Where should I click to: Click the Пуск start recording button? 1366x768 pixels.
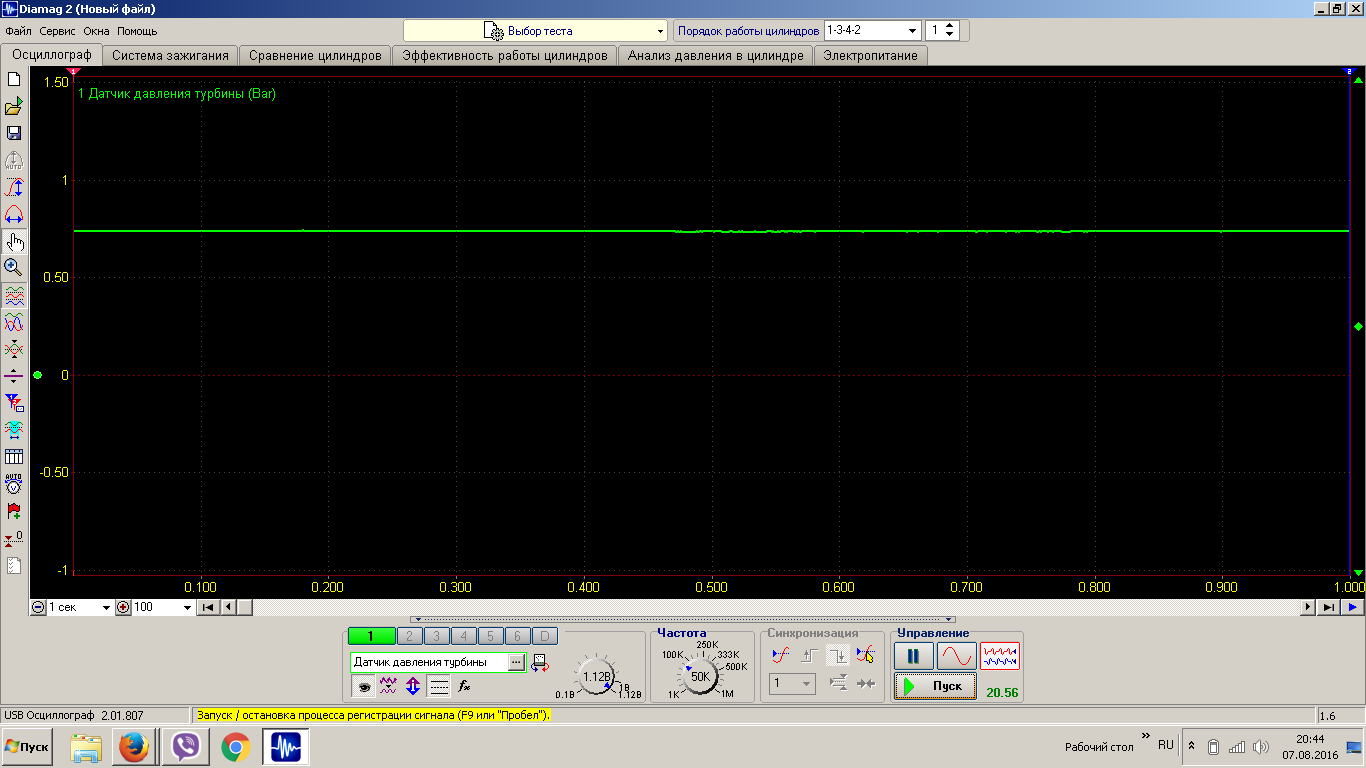(x=935, y=686)
